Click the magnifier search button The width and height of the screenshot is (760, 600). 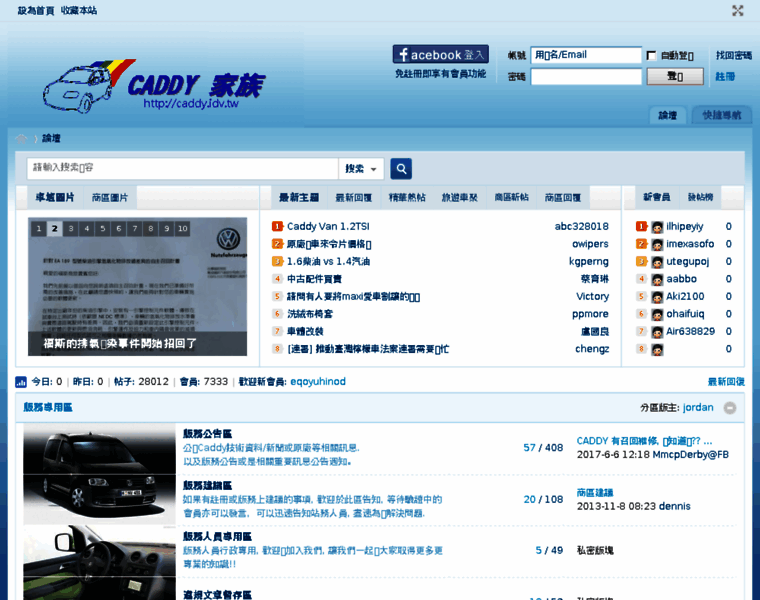pos(401,169)
